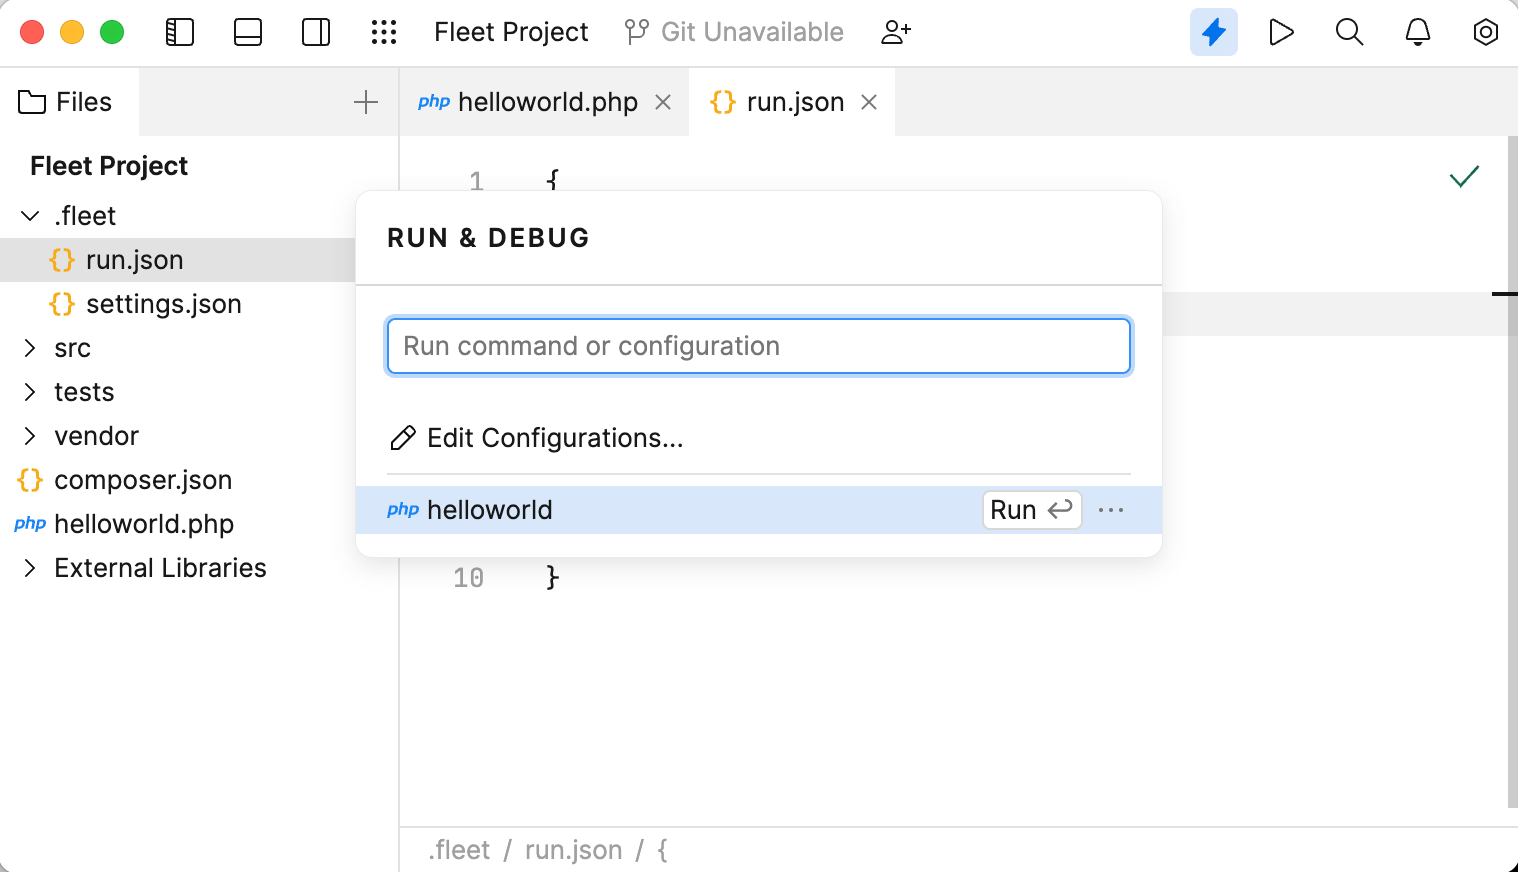Open the search magnifier

(x=1349, y=32)
